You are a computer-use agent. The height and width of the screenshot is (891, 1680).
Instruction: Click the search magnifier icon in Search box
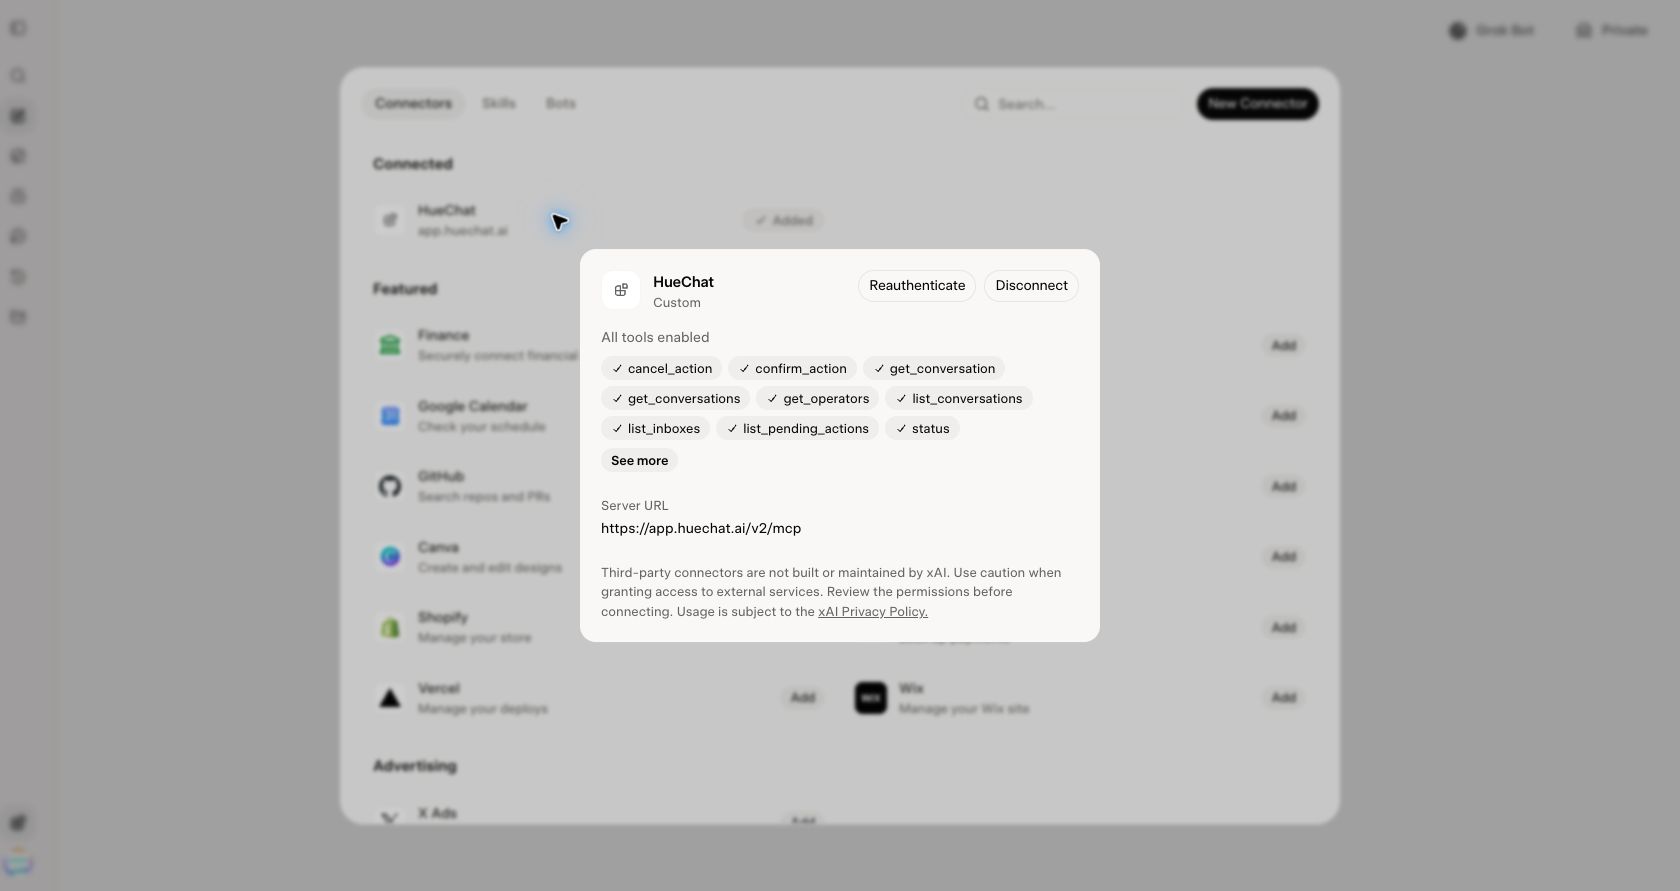[982, 104]
